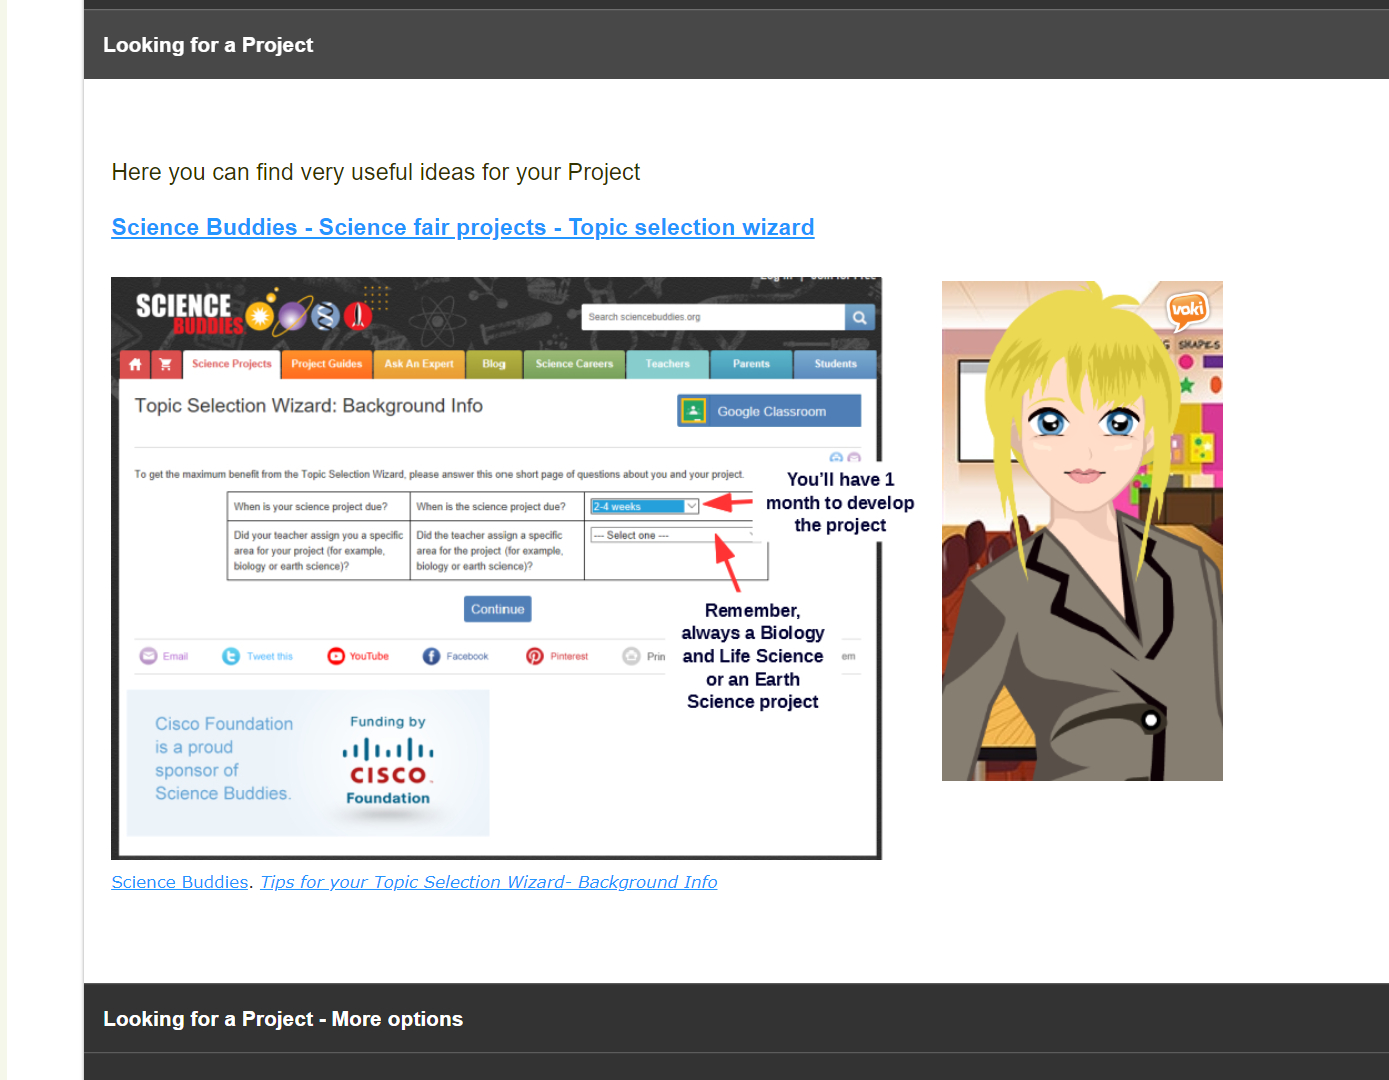The image size is (1389, 1080).
Task: Click the Google Classroom icon
Action: tap(693, 411)
